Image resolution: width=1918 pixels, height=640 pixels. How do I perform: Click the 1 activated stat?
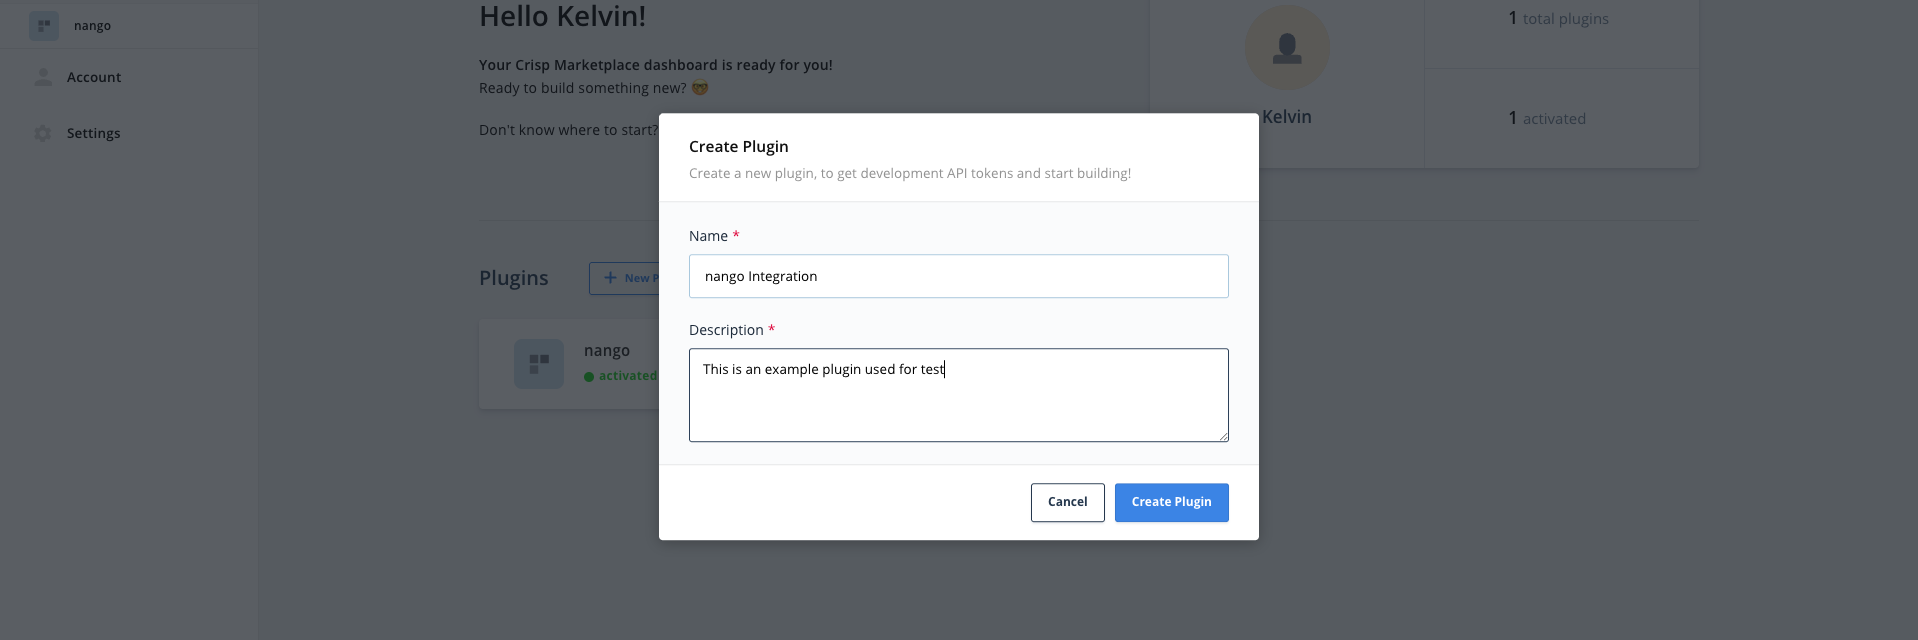coord(1546,119)
